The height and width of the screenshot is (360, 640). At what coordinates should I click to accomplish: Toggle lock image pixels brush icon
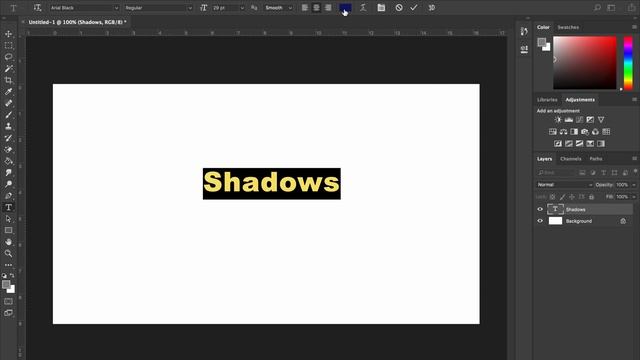562,197
